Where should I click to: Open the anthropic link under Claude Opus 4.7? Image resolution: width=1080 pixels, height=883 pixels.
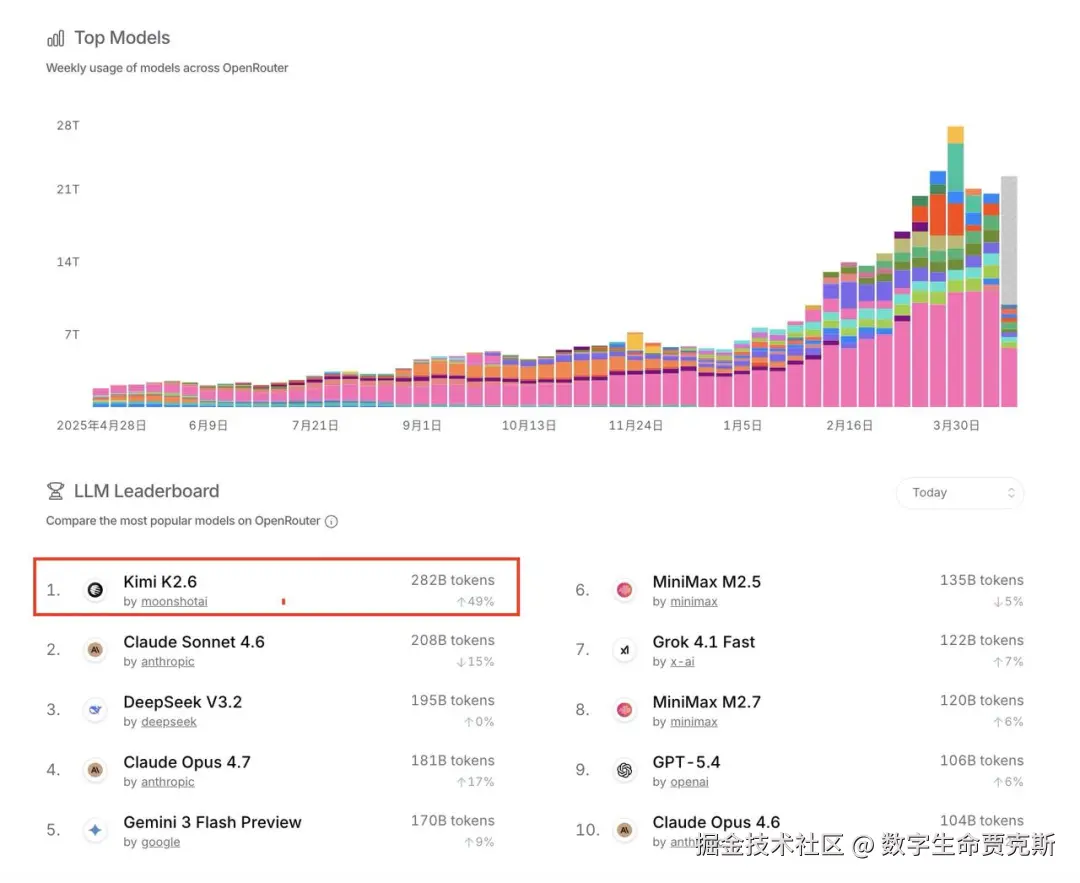[x=167, y=782]
